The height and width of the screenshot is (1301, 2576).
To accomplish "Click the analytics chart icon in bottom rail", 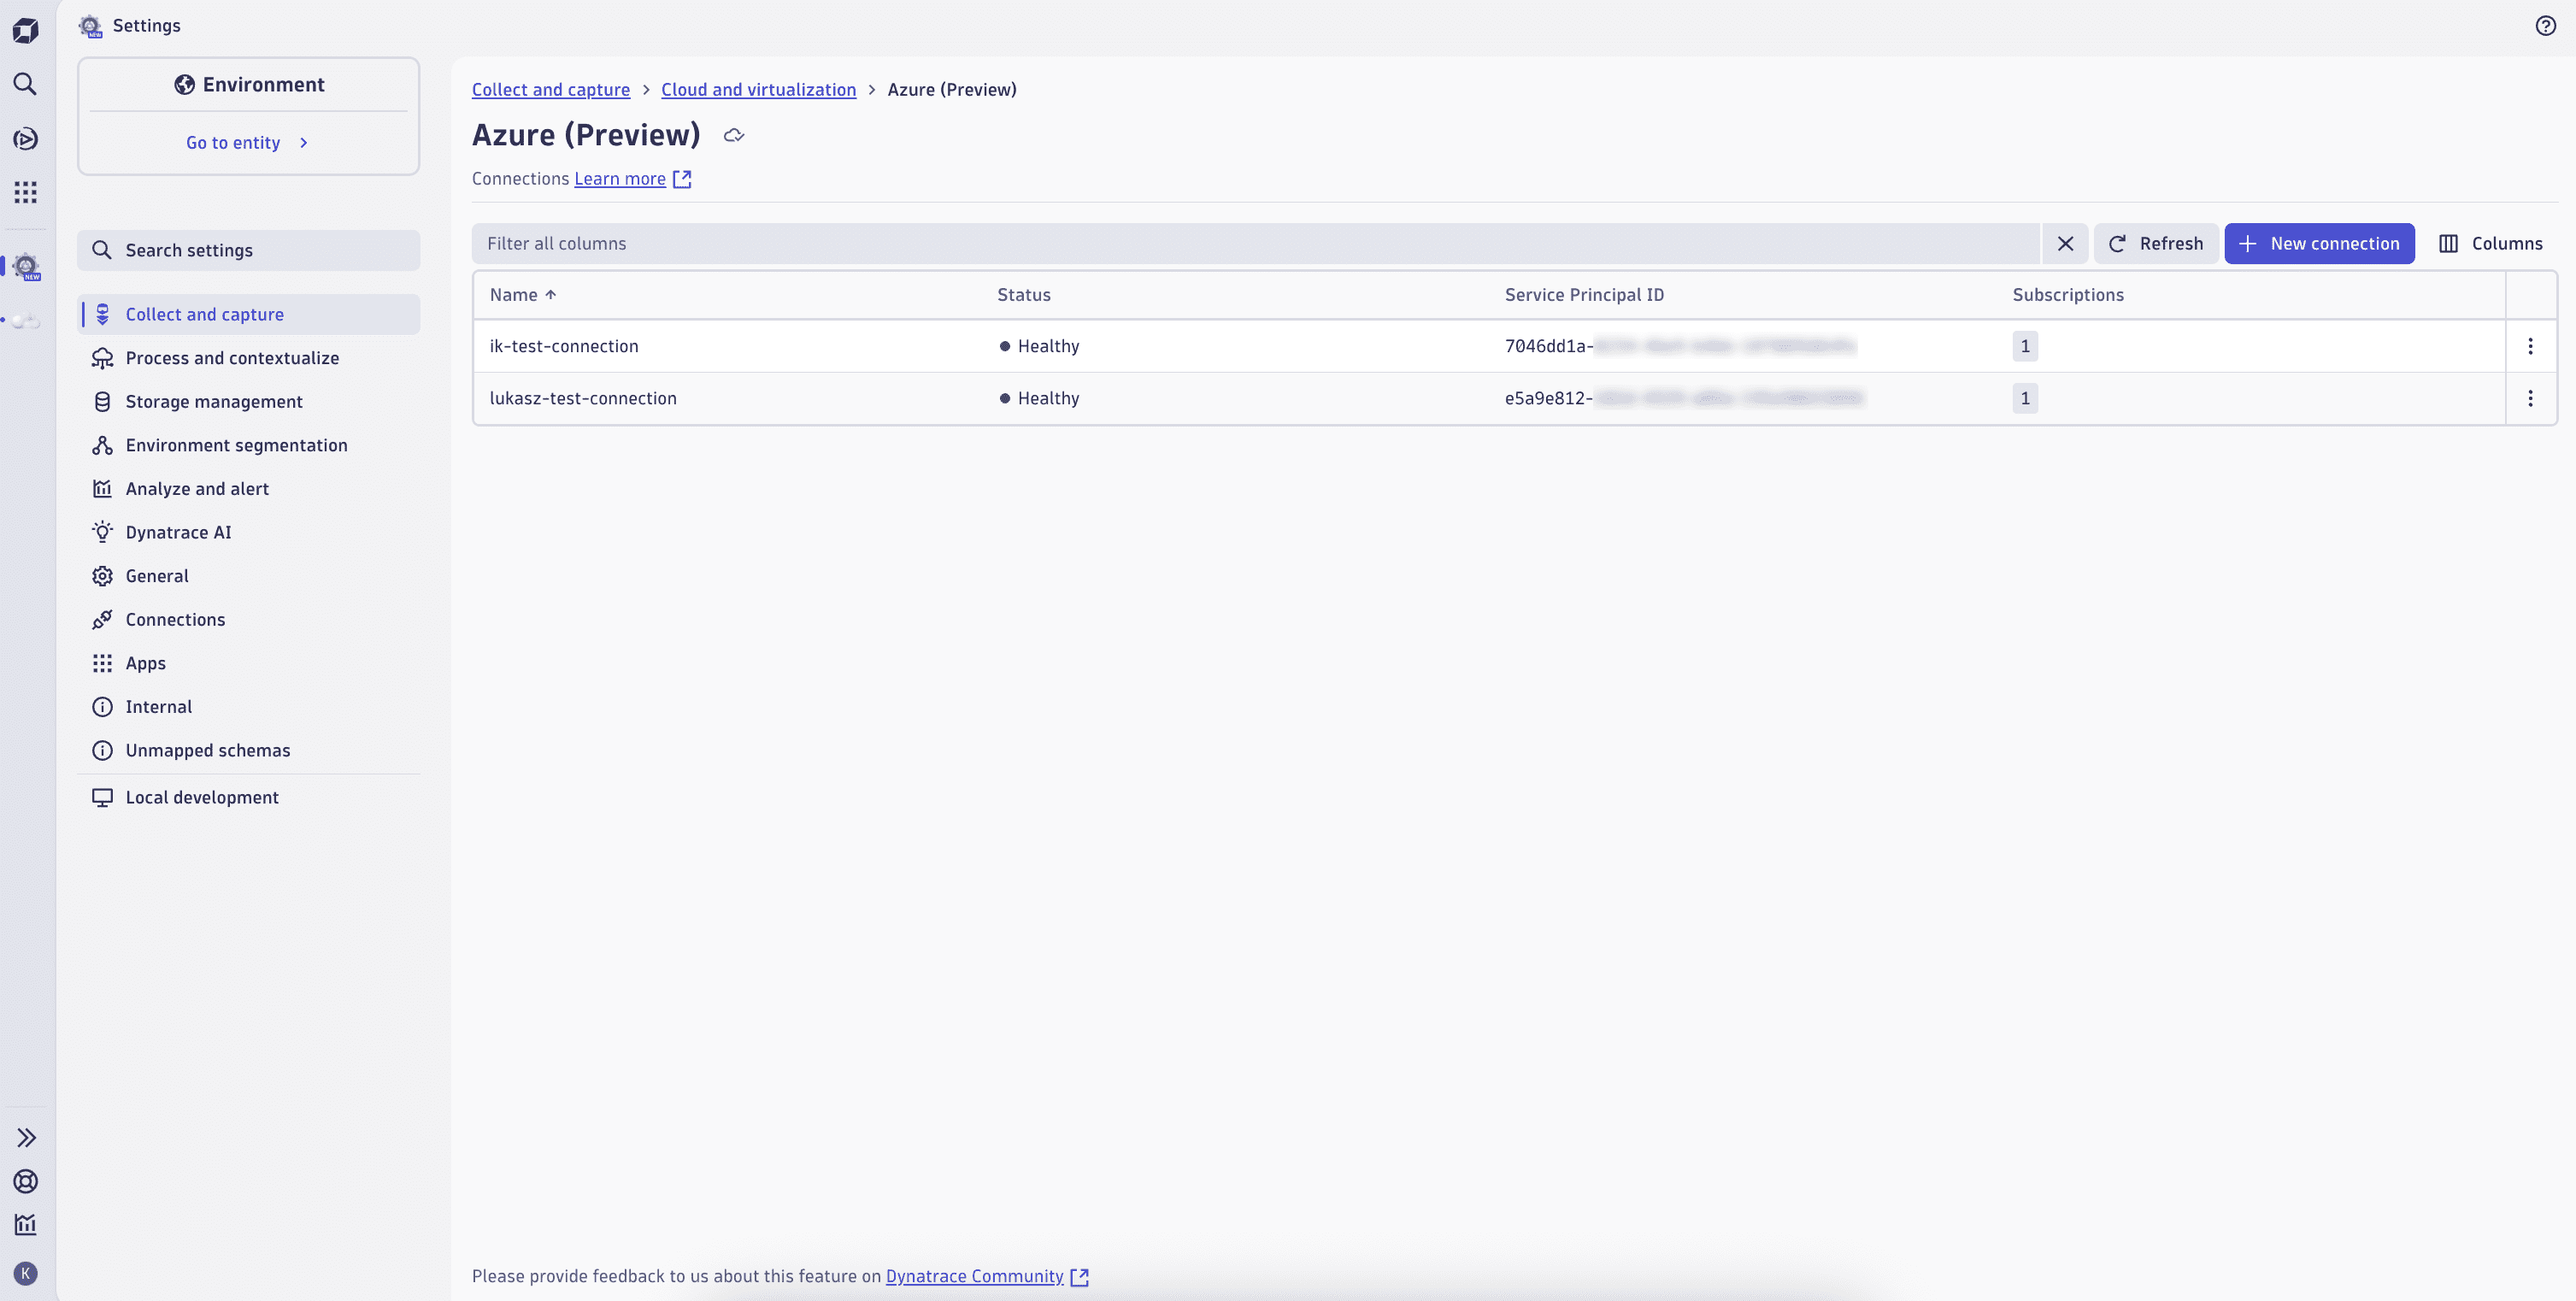I will point(25,1224).
